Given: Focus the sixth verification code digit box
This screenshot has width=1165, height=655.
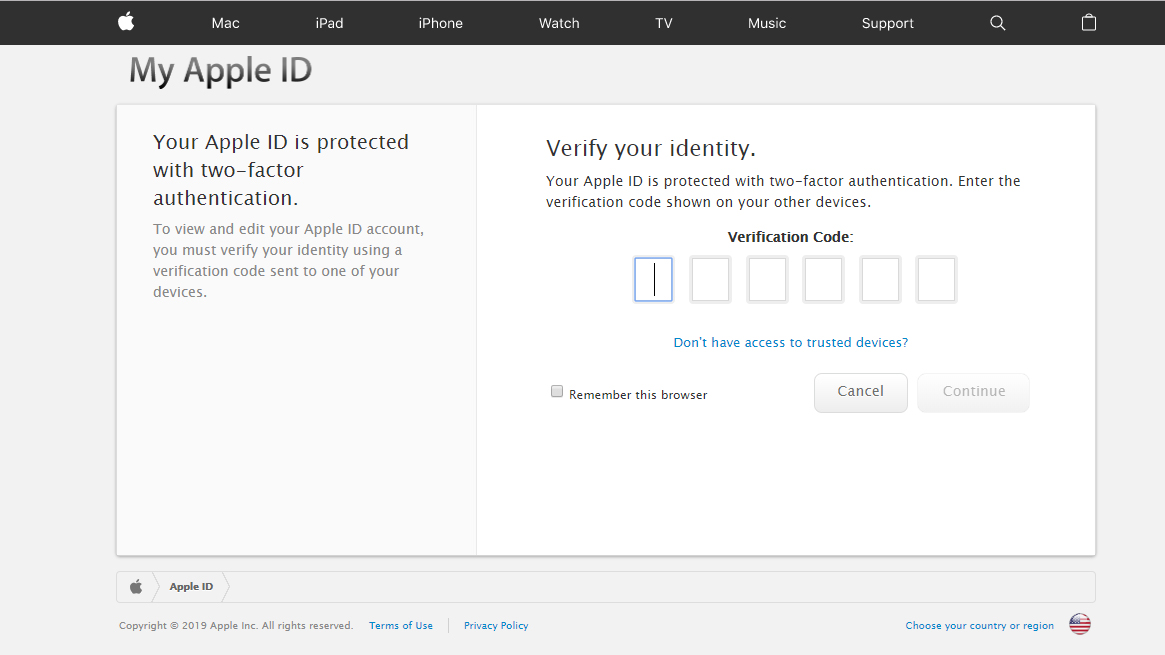Looking at the screenshot, I should pos(936,279).
